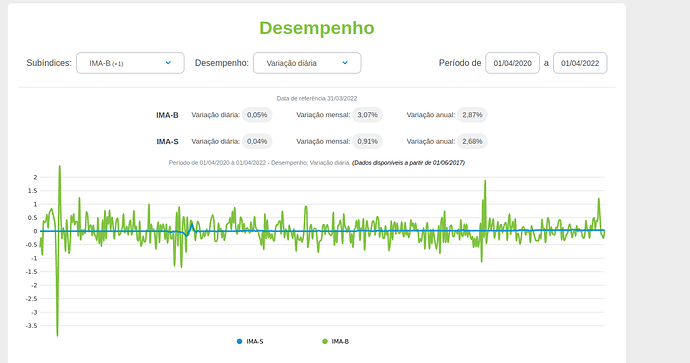Edit the end date 01/04/2022 field
This screenshot has width=690, height=363.
click(x=580, y=63)
